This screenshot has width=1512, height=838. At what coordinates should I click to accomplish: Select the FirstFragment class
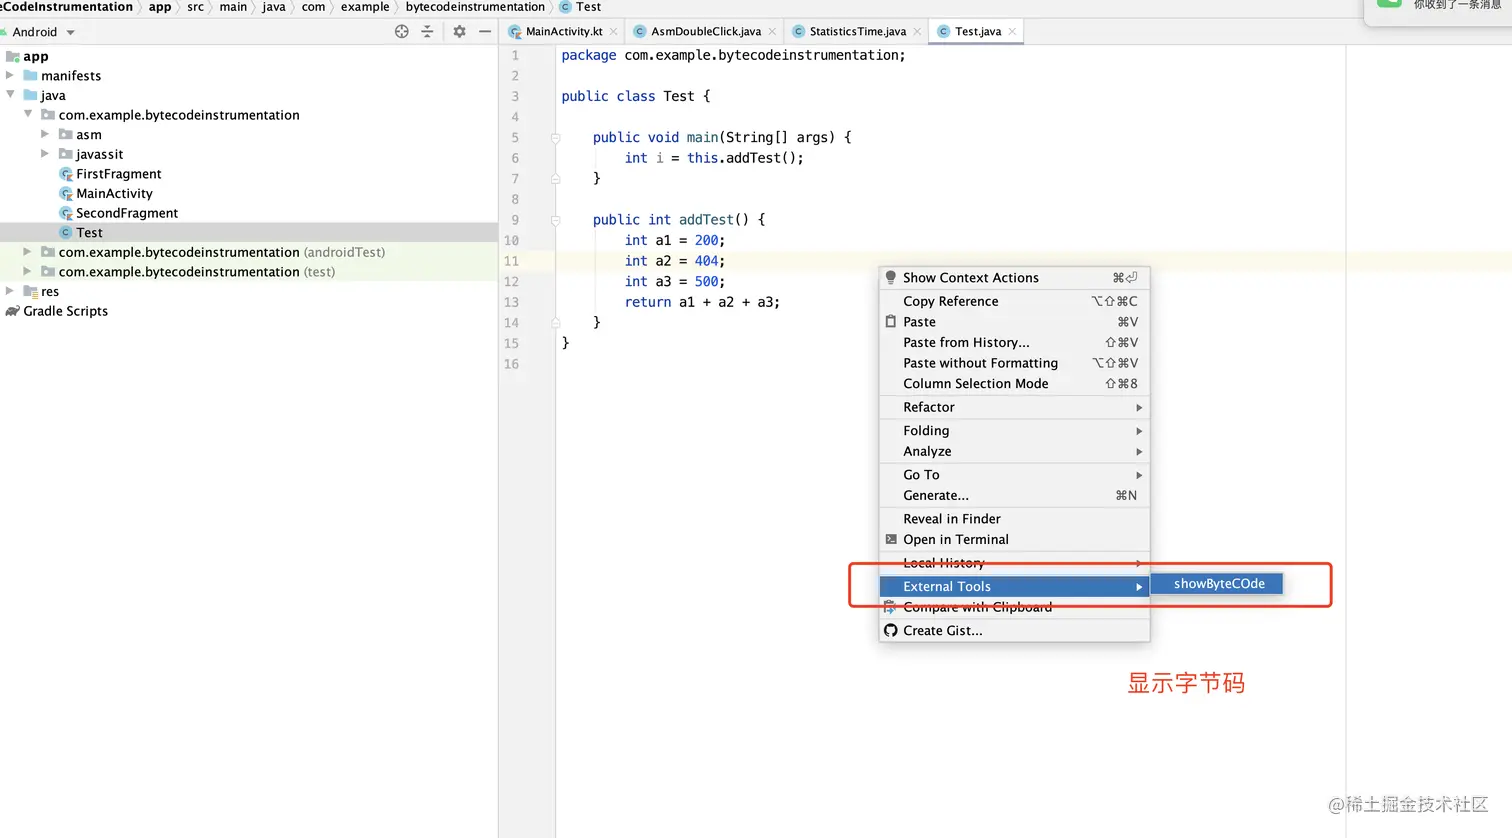[249, 174]
